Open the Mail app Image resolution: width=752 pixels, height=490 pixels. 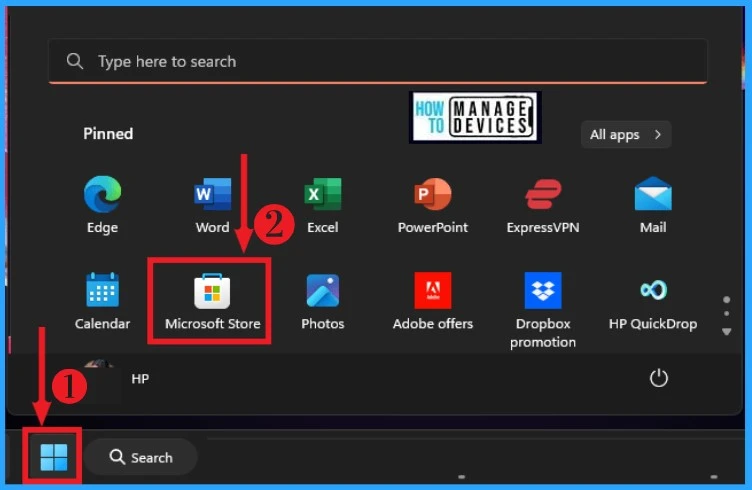[653, 205]
